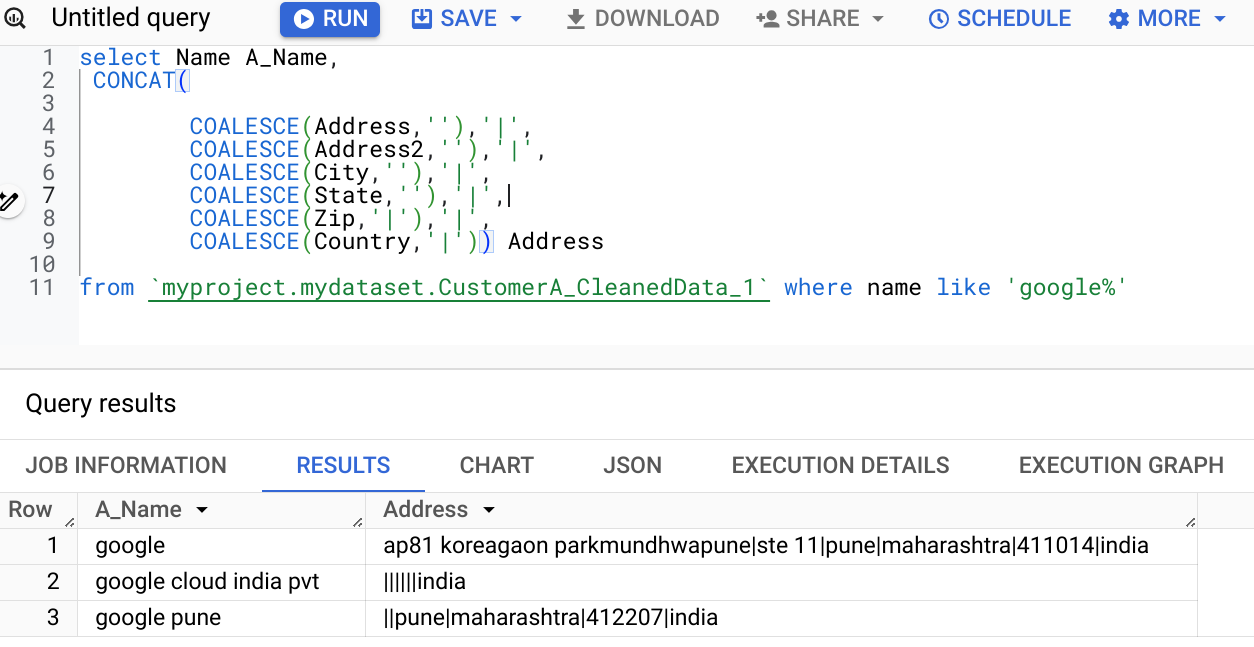
Task: Expand the SHARE dropdown chevron
Action: pos(879,18)
